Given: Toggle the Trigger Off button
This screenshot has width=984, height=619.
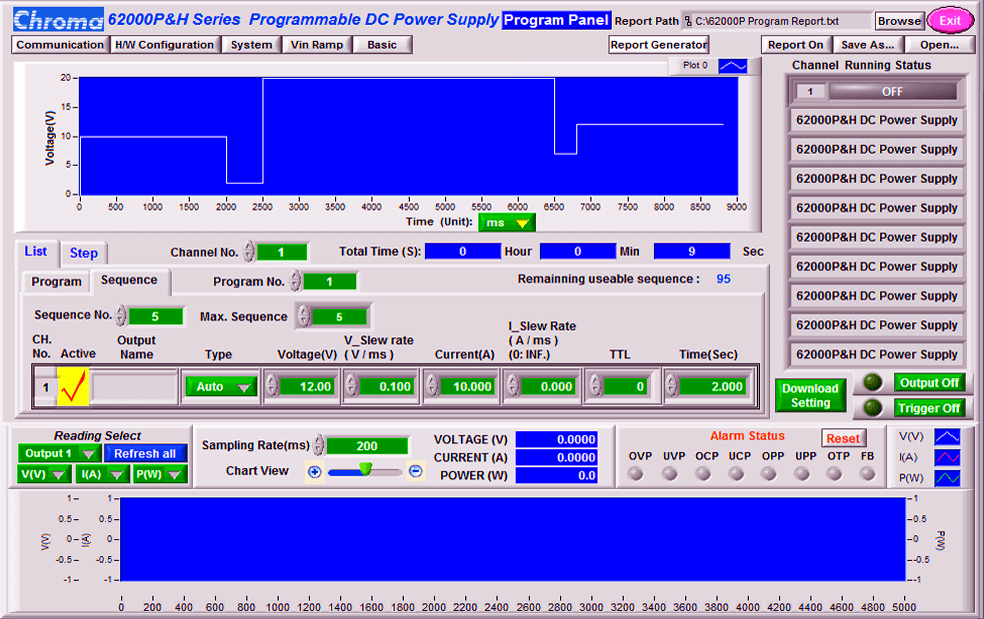Looking at the screenshot, I should (x=929, y=408).
